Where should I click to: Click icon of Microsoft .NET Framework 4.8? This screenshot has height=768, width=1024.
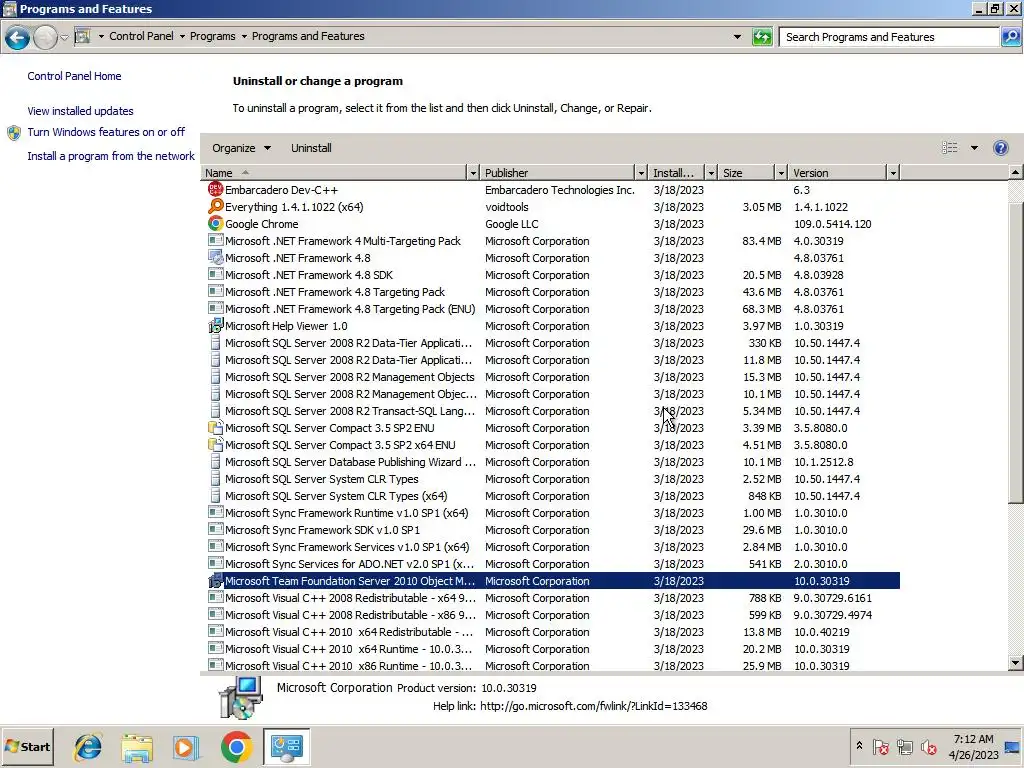tap(216, 257)
